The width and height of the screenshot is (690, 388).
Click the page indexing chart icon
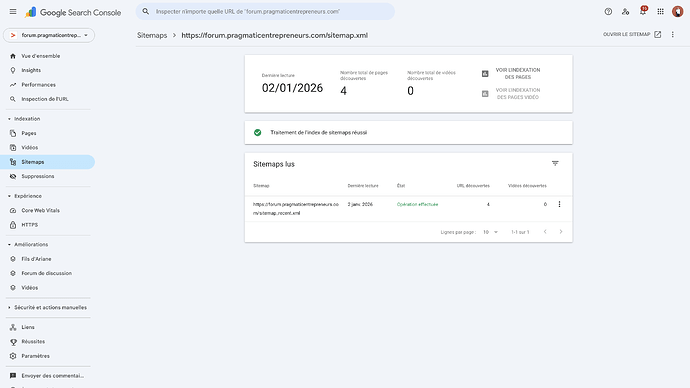[x=485, y=73]
